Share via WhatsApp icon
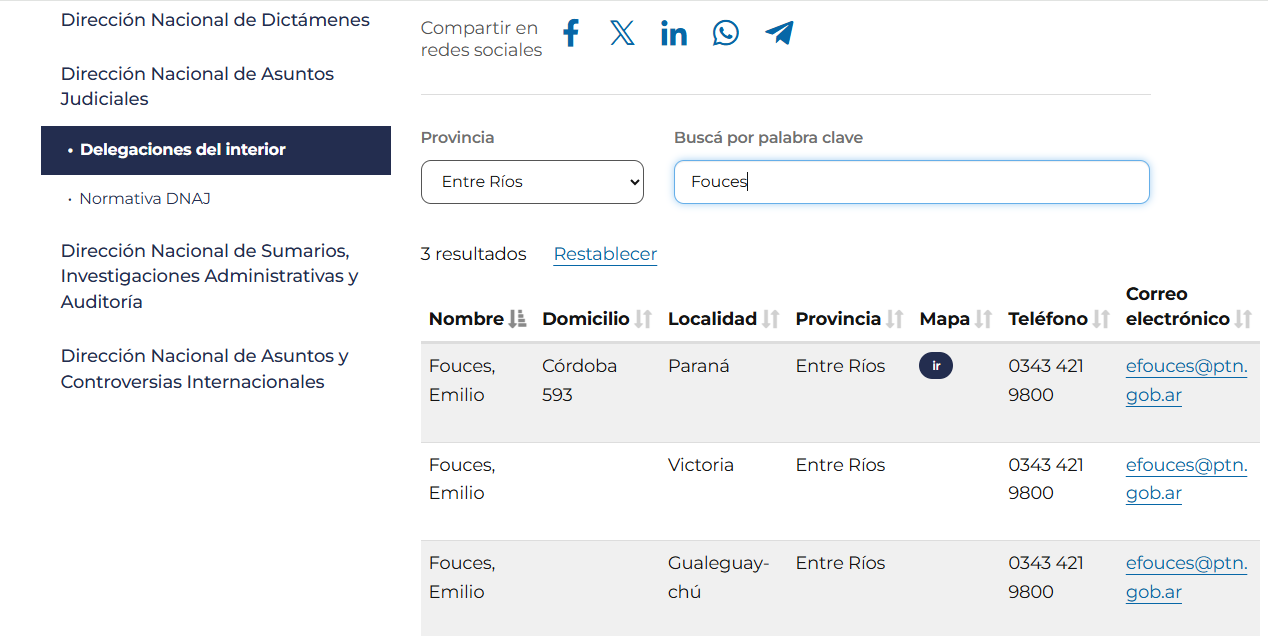Viewport: 1268px width, 636px height. 726,34
